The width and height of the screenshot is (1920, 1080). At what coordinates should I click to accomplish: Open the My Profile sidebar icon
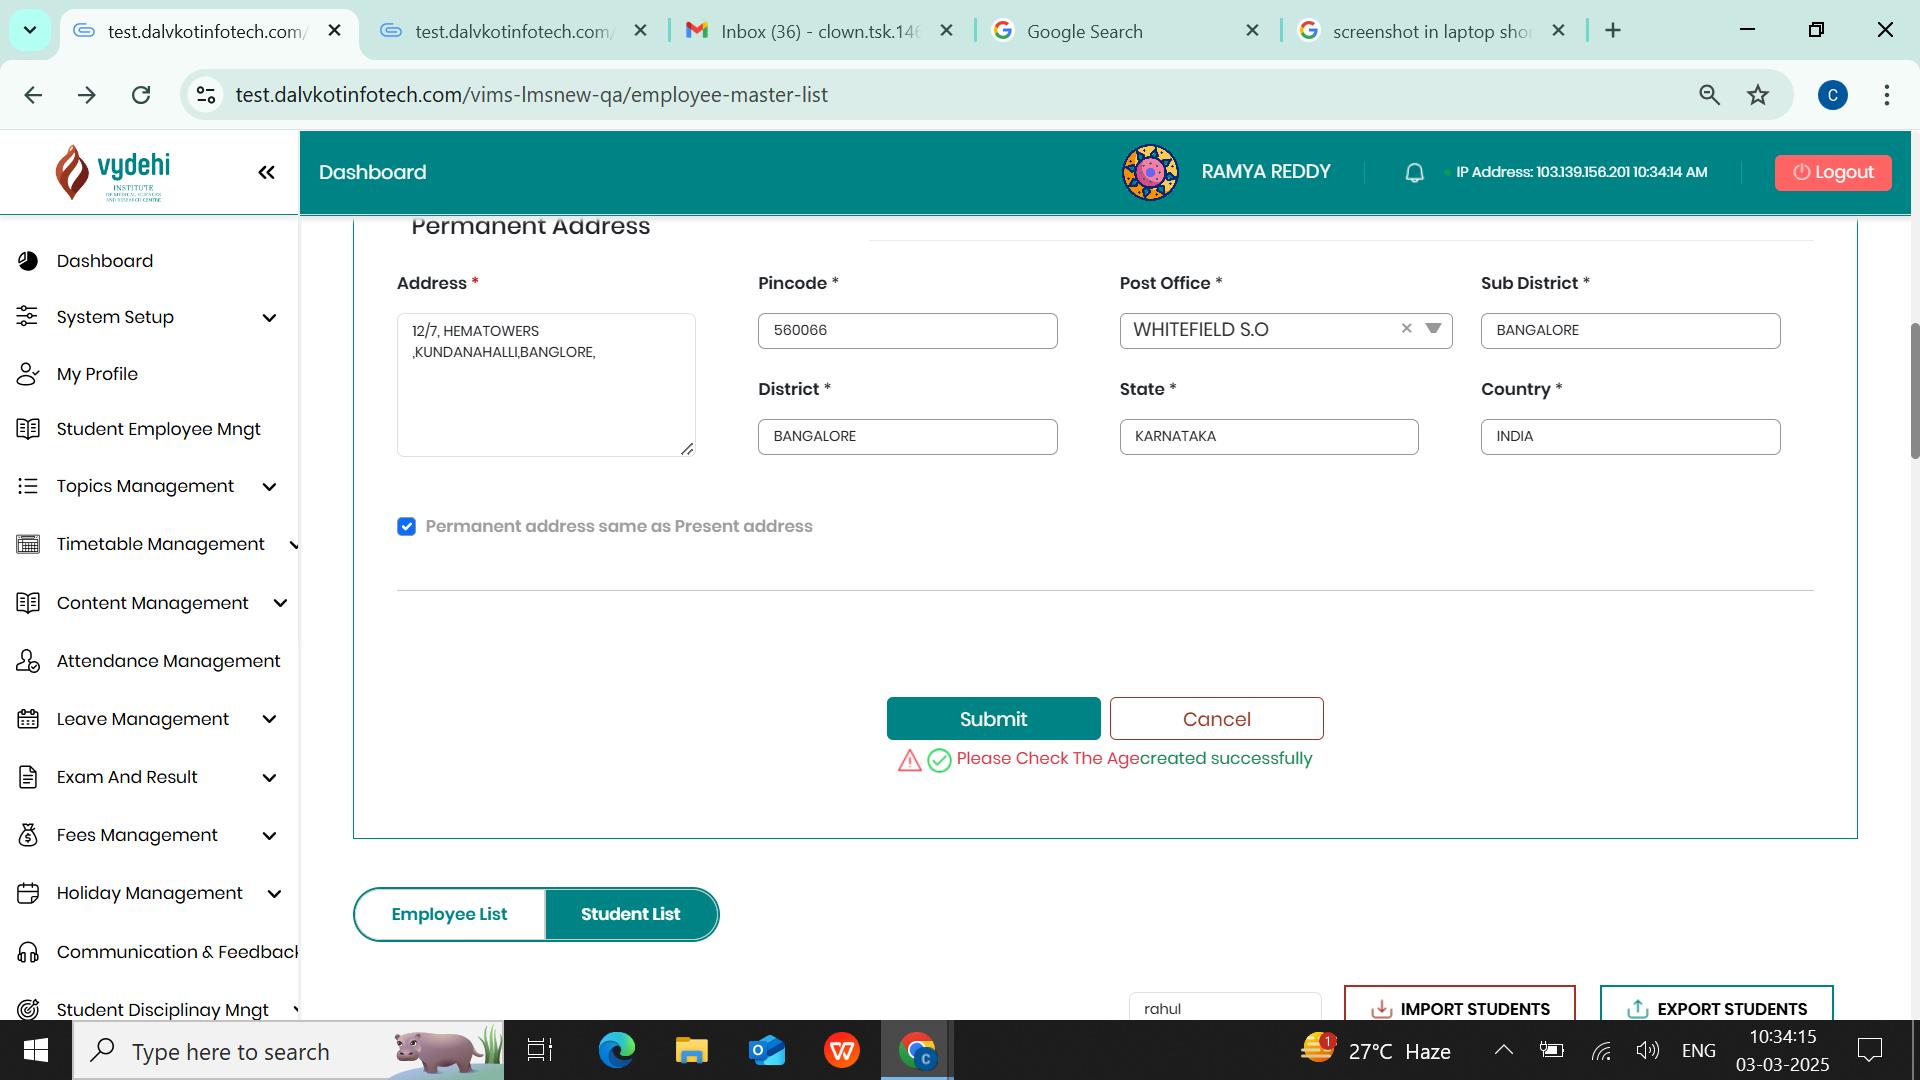point(28,374)
